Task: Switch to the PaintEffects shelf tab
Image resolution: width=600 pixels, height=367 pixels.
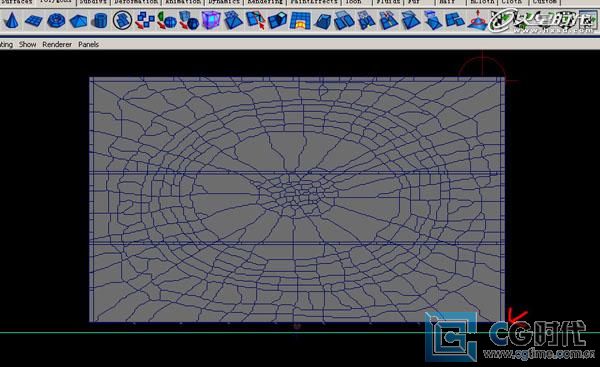Action: tap(313, 2)
